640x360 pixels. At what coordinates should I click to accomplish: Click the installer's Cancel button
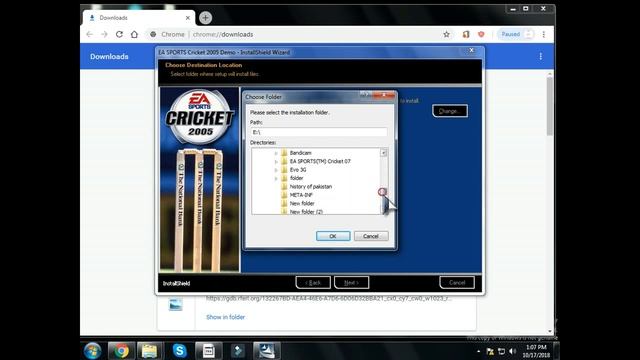tap(457, 282)
